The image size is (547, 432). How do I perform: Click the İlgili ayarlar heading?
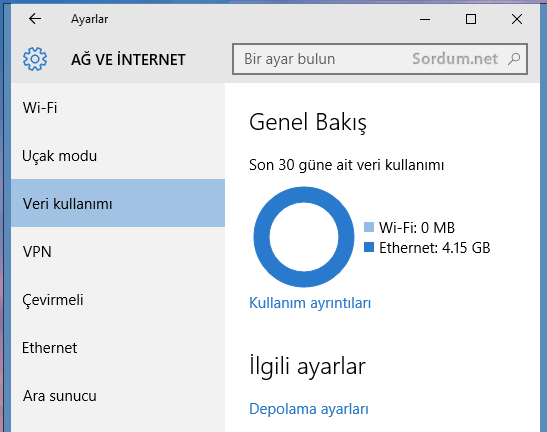(307, 366)
